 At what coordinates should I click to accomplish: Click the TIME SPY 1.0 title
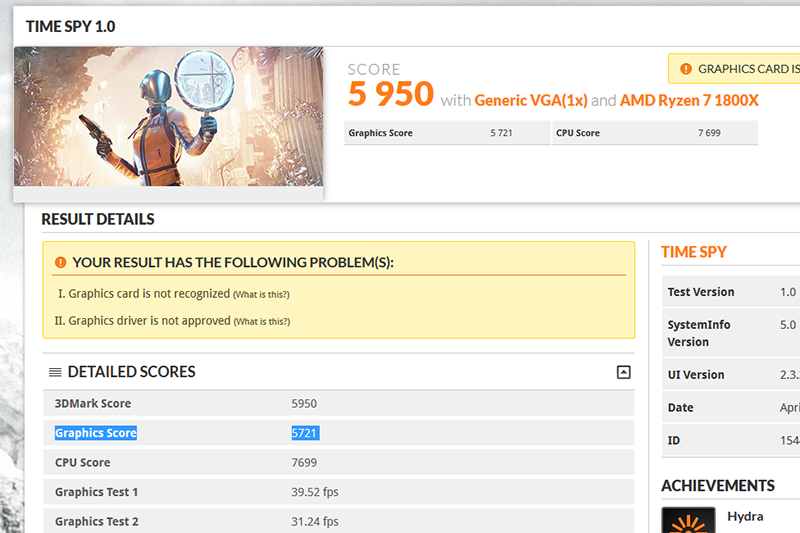[70, 27]
